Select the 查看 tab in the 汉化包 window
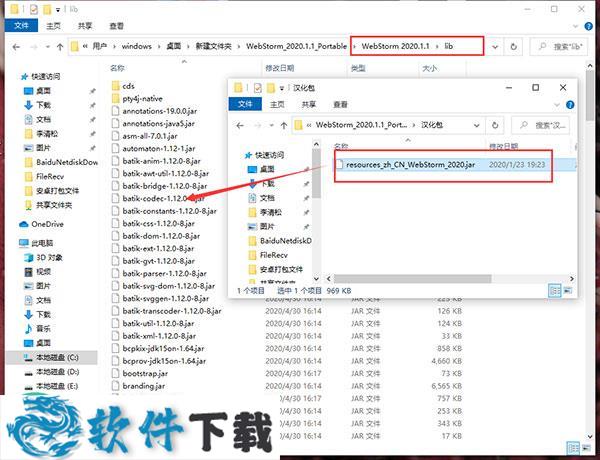This screenshot has width=600, height=460. click(340, 104)
